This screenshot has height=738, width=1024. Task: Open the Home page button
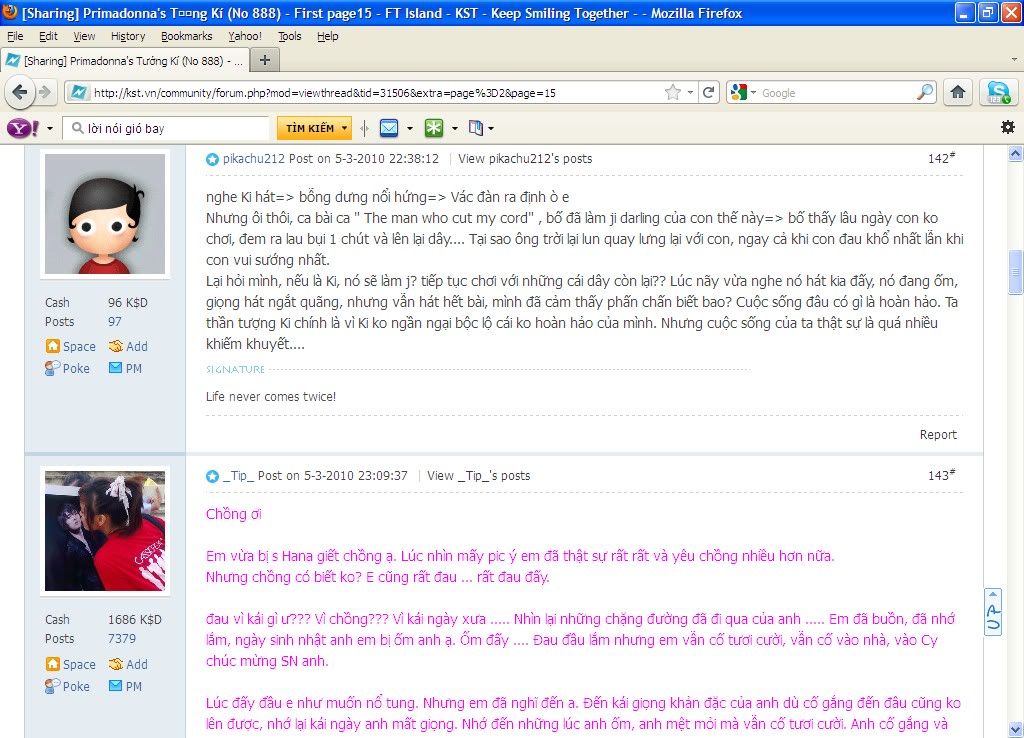click(957, 92)
